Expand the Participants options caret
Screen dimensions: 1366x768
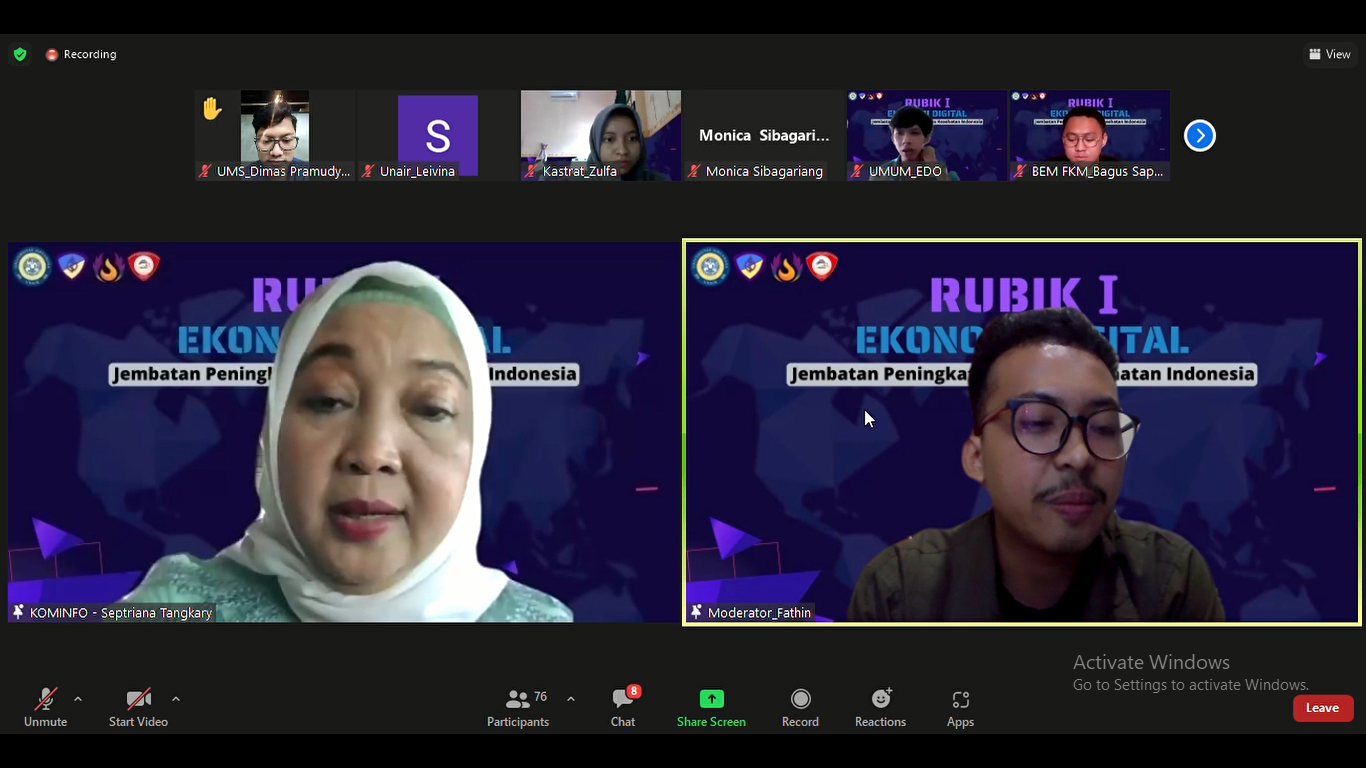point(571,699)
